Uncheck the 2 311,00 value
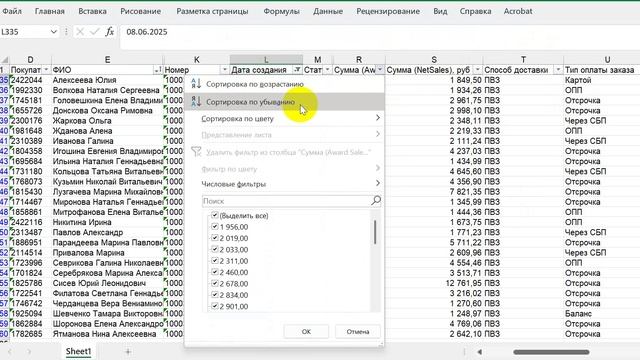The image size is (640, 360). [x=215, y=261]
